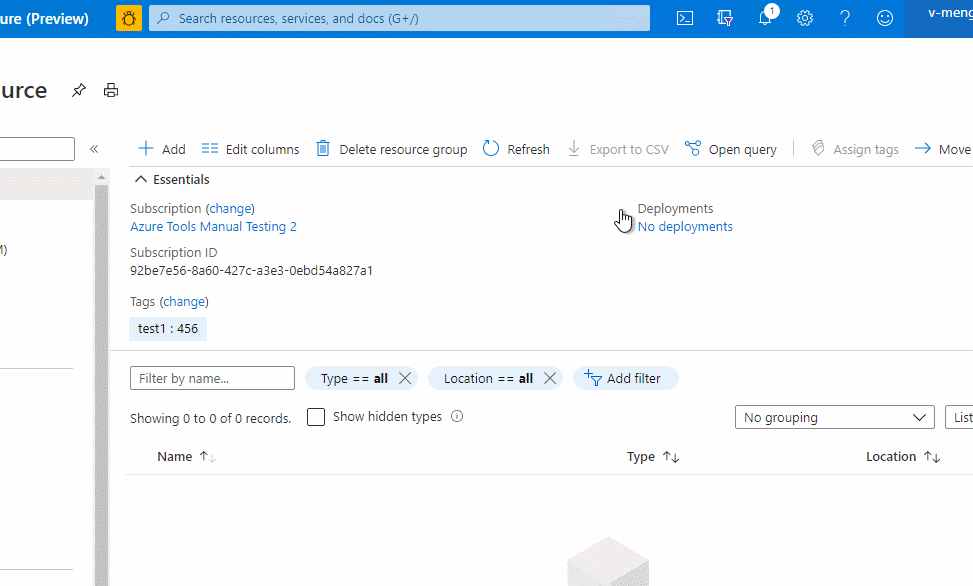This screenshot has height=586, width=973.
Task: Print the page using the printer icon
Action: point(111,90)
